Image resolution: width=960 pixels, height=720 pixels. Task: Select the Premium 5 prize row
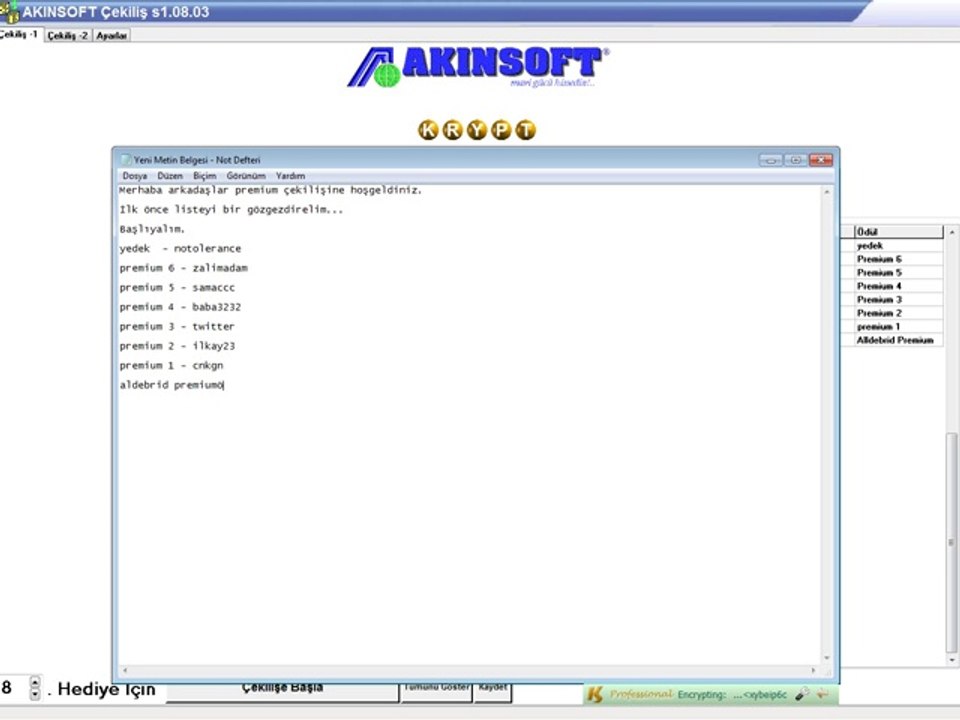899,272
